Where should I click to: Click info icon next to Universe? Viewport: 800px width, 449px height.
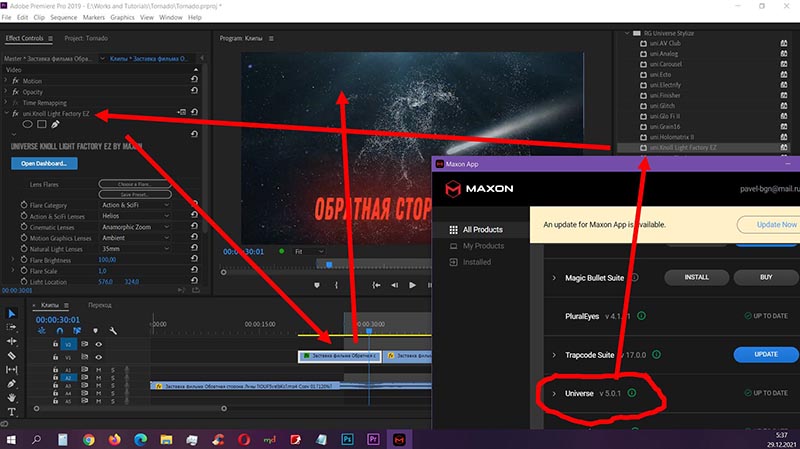(x=632, y=393)
